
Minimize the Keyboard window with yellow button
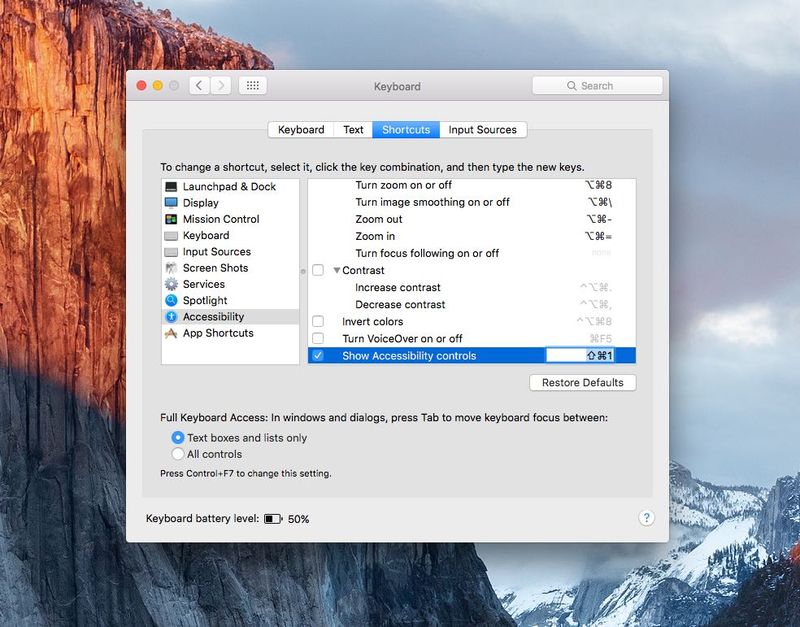tap(158, 86)
